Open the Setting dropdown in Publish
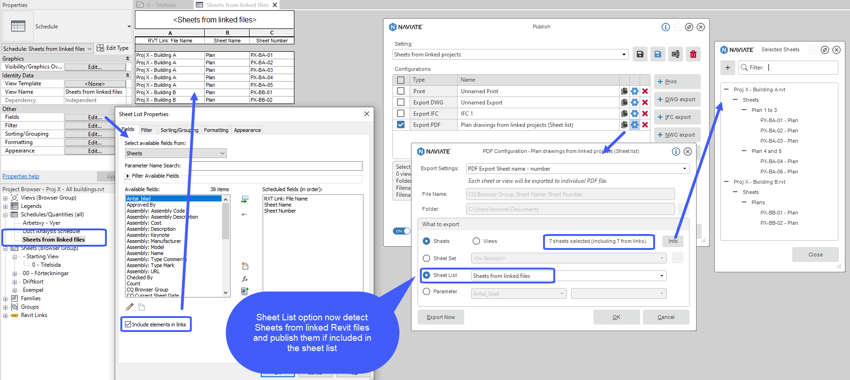850x380 pixels. click(x=510, y=54)
